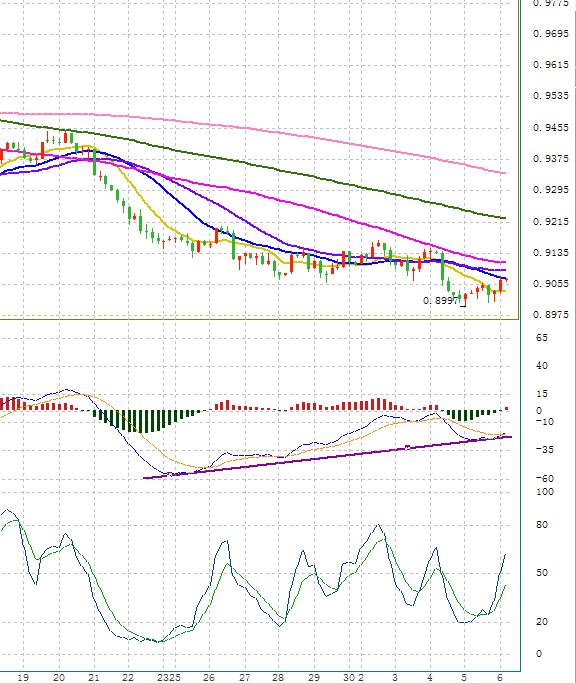Viewport: 576px width, 683px height.
Task: Click the 0.9055 price axis label
Action: click(x=551, y=284)
